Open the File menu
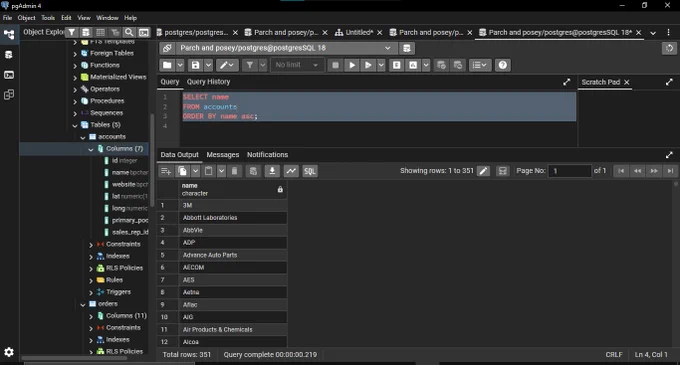Image resolution: width=680 pixels, height=365 pixels. [x=7, y=18]
